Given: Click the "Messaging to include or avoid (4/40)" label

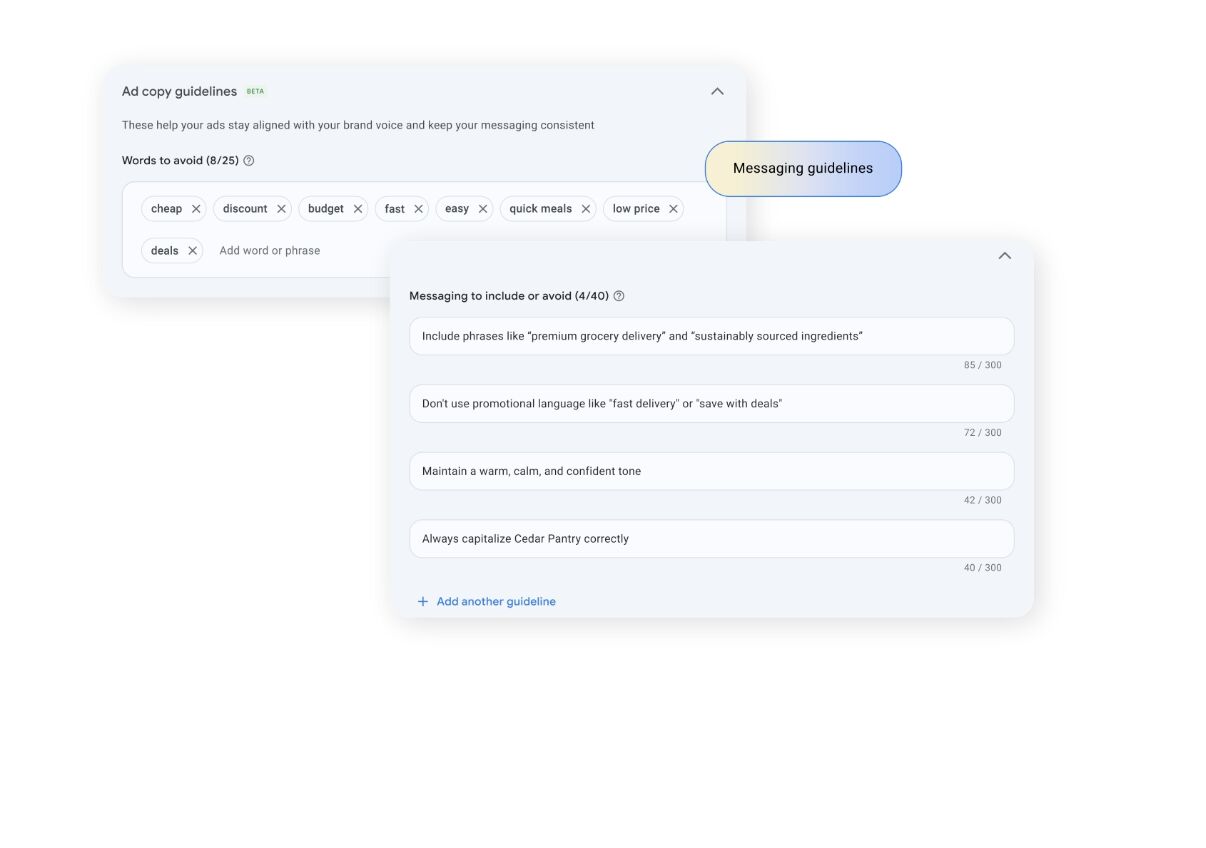Looking at the screenshot, I should point(509,296).
